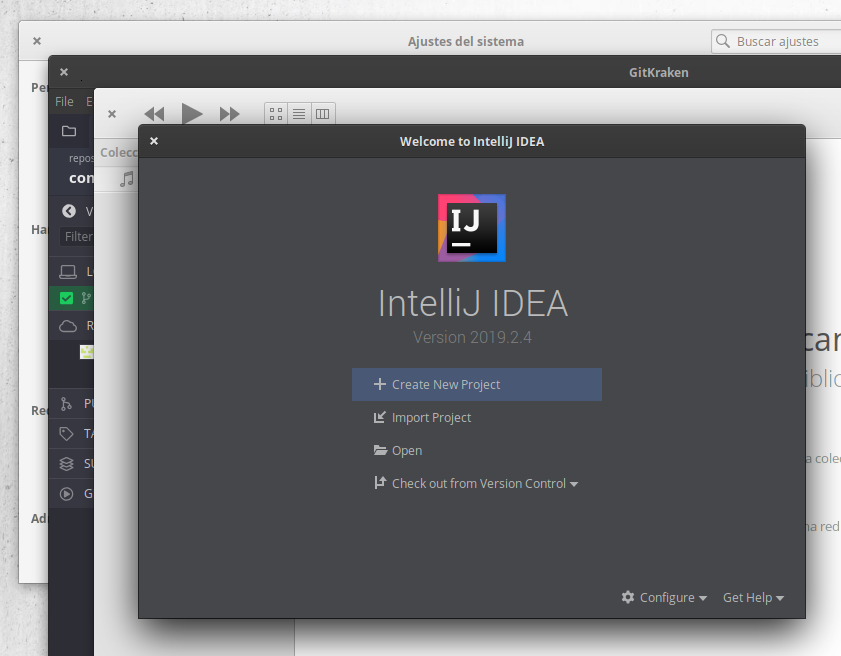This screenshot has width=841, height=656.
Task: Open the Get Help dropdown
Action: [753, 598]
